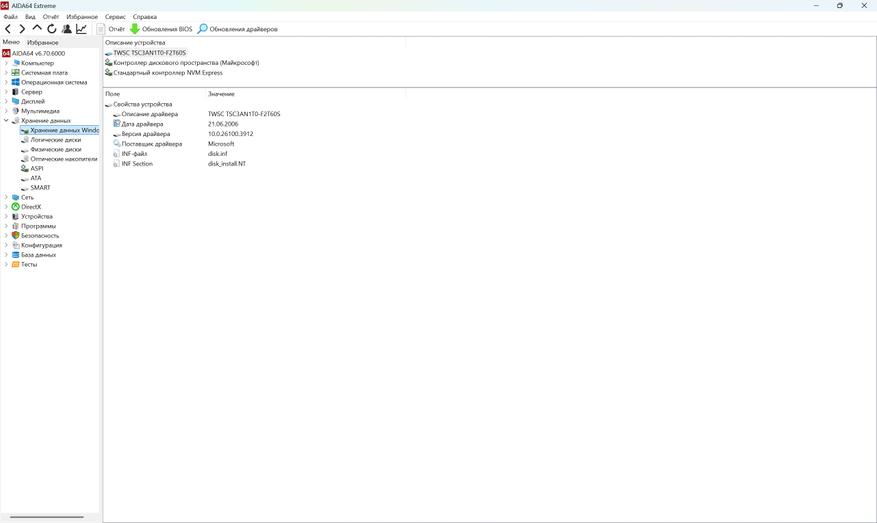877x523 pixels.
Task: Expand the DirectX tree node
Action: coord(6,206)
